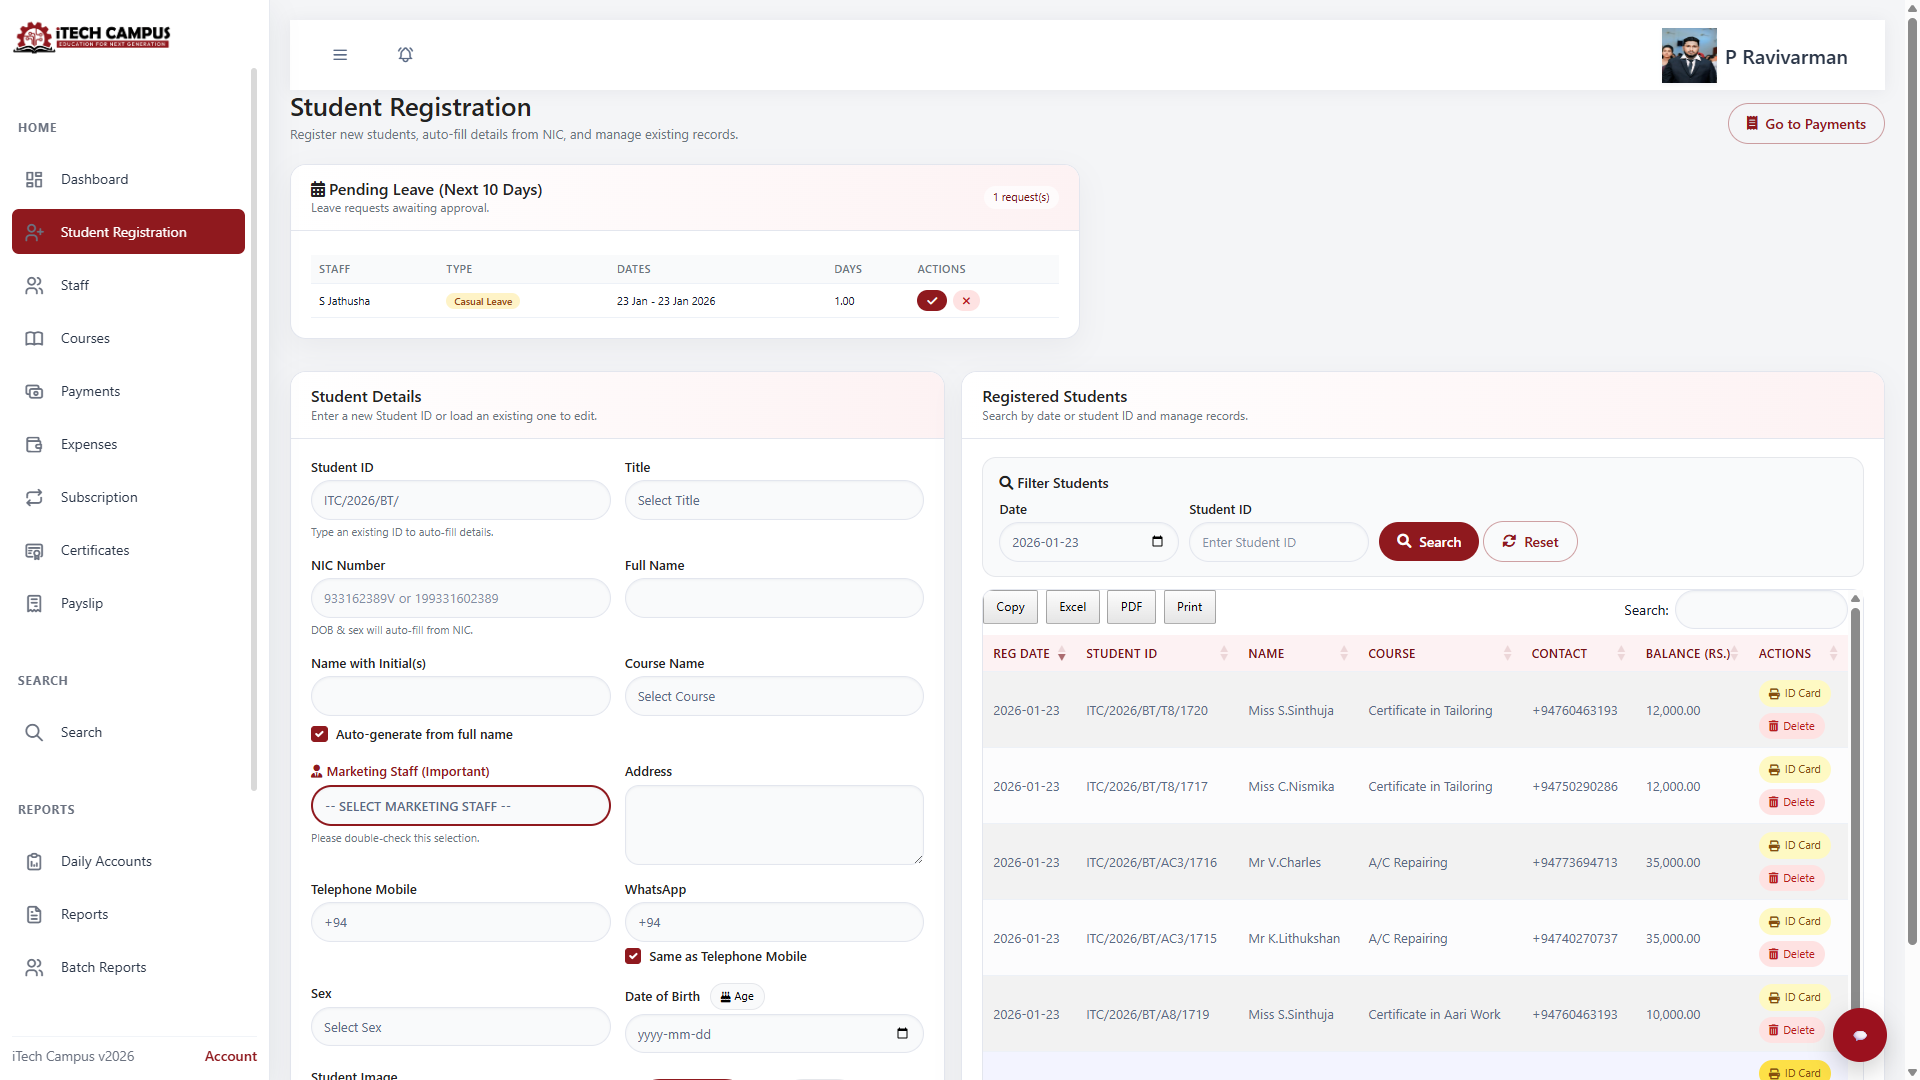
Task: Click the registered students table scrollbar
Action: tap(1855, 800)
